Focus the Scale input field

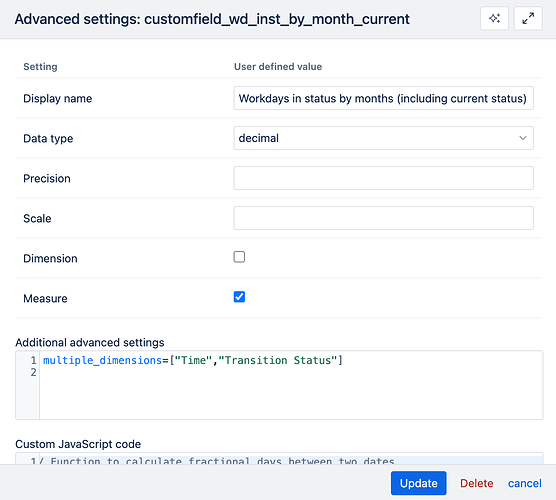pos(383,218)
